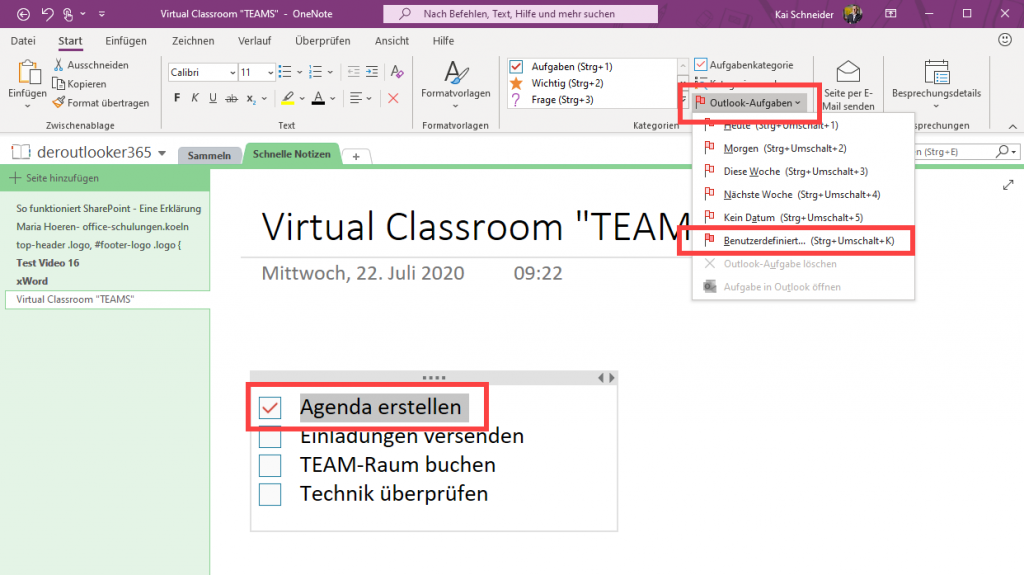Expand bullet list style options
Screen dimensions: 1024x575
pyautogui.click(x=299, y=72)
